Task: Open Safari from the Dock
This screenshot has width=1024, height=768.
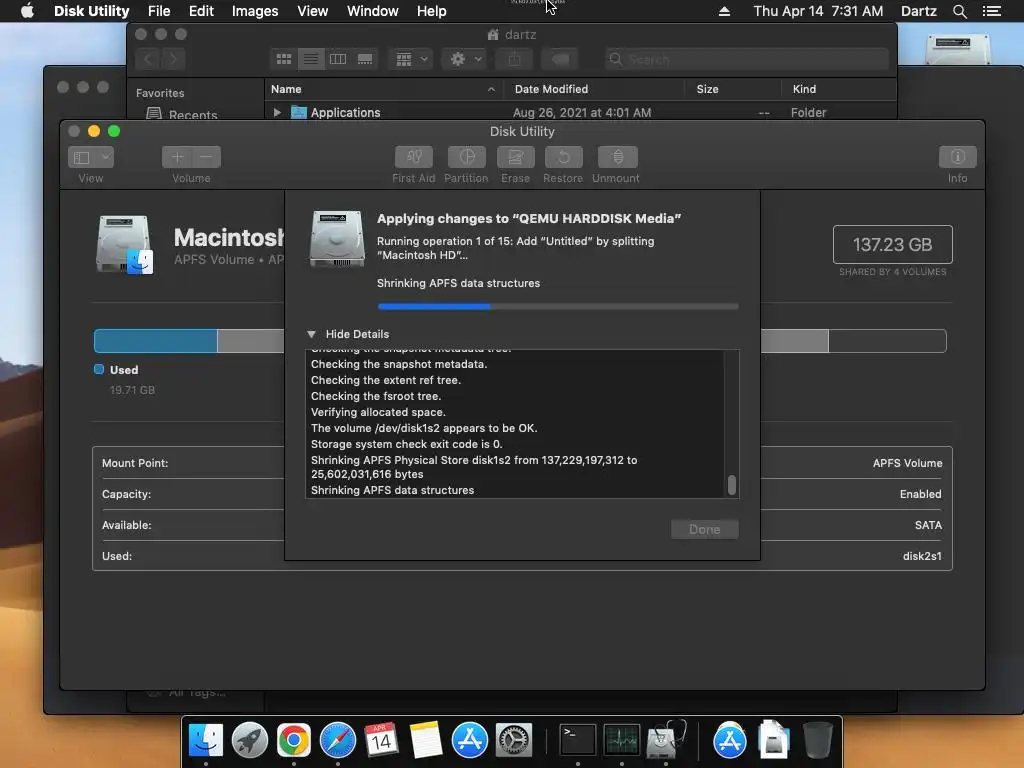Action: [x=338, y=740]
